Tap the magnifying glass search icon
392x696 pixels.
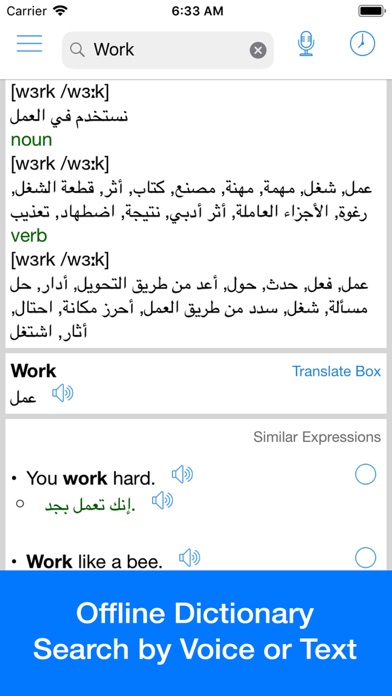tap(77, 50)
